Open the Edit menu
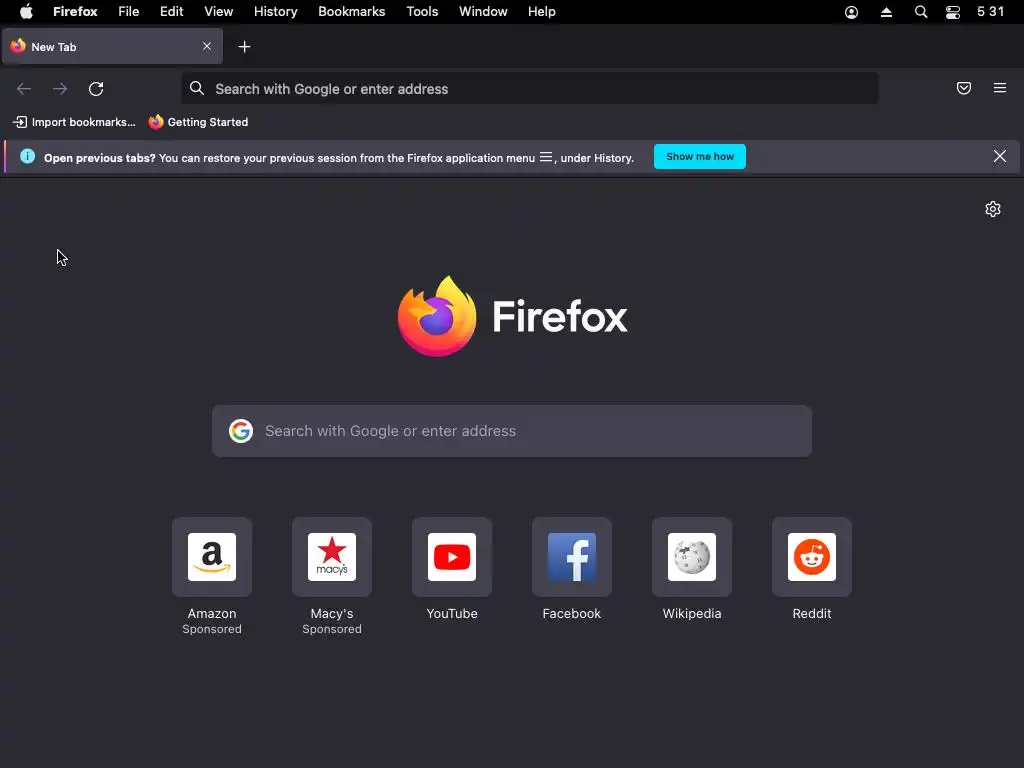 pos(172,12)
